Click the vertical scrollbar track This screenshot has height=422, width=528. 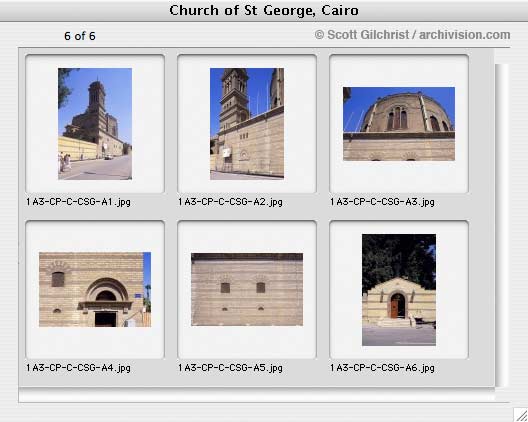tap(501, 225)
